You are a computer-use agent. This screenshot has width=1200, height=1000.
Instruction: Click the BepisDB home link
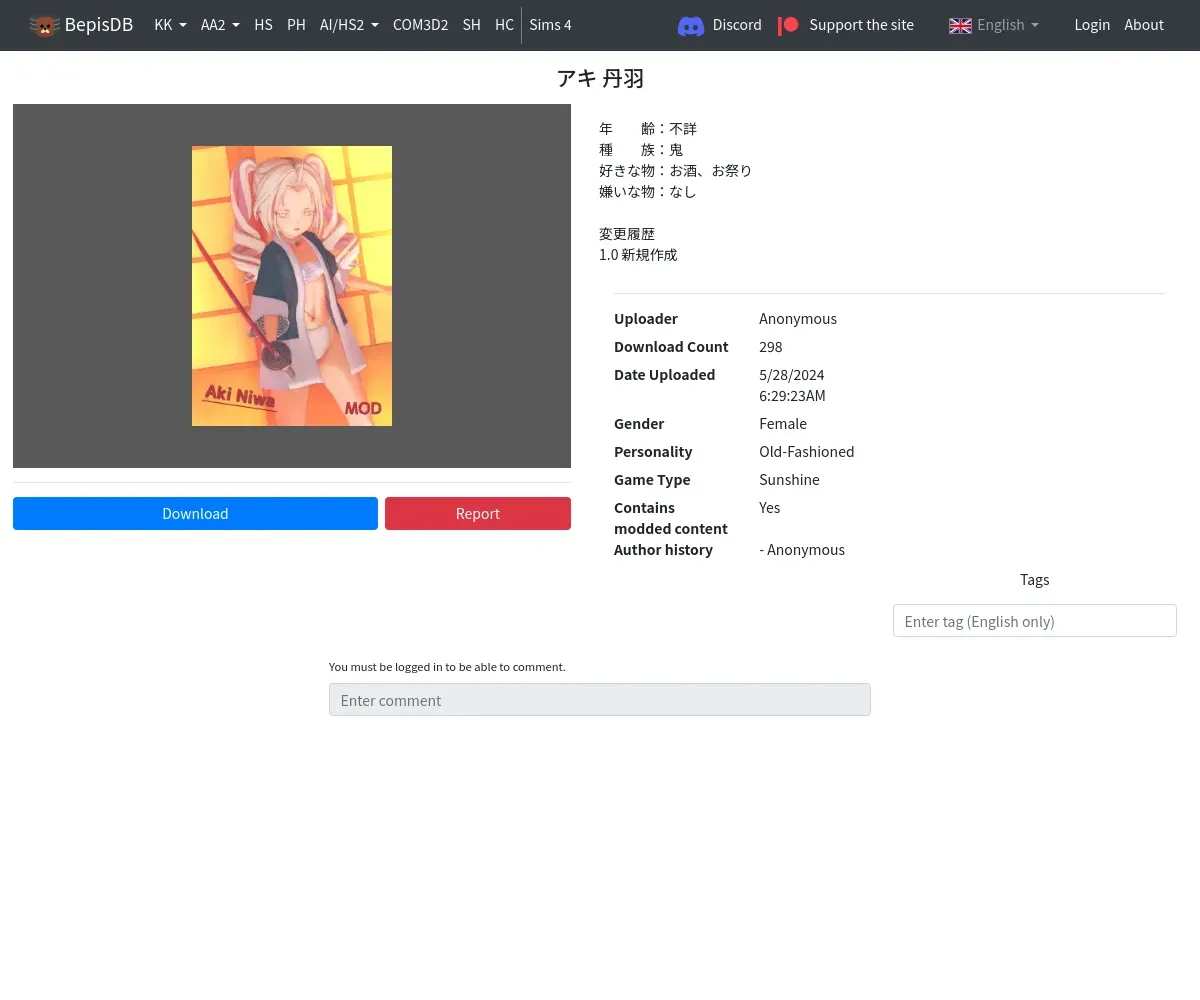click(81, 25)
